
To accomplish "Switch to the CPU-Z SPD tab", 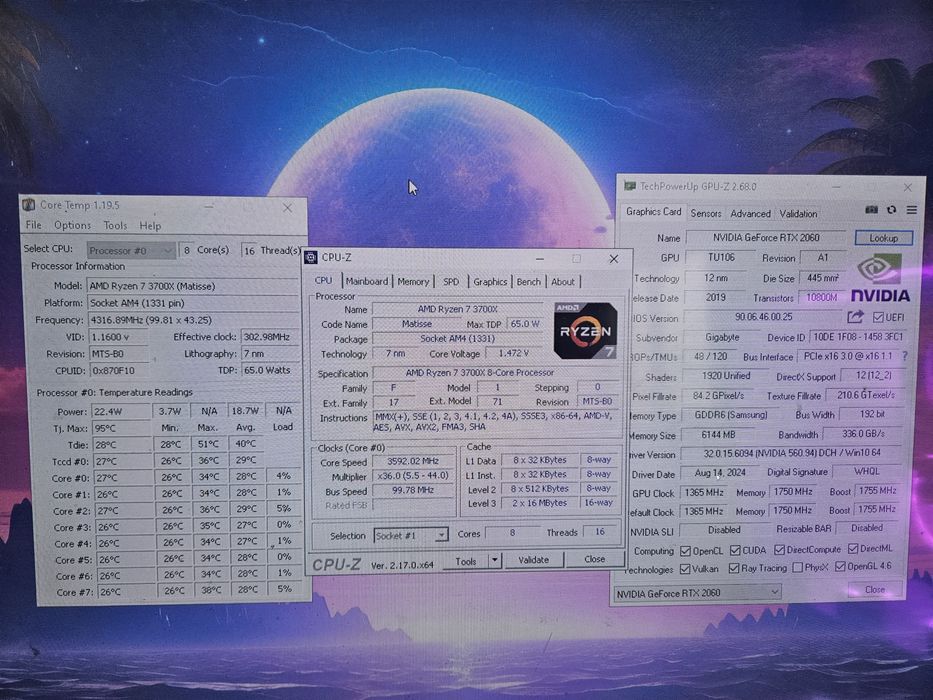I will (x=451, y=281).
